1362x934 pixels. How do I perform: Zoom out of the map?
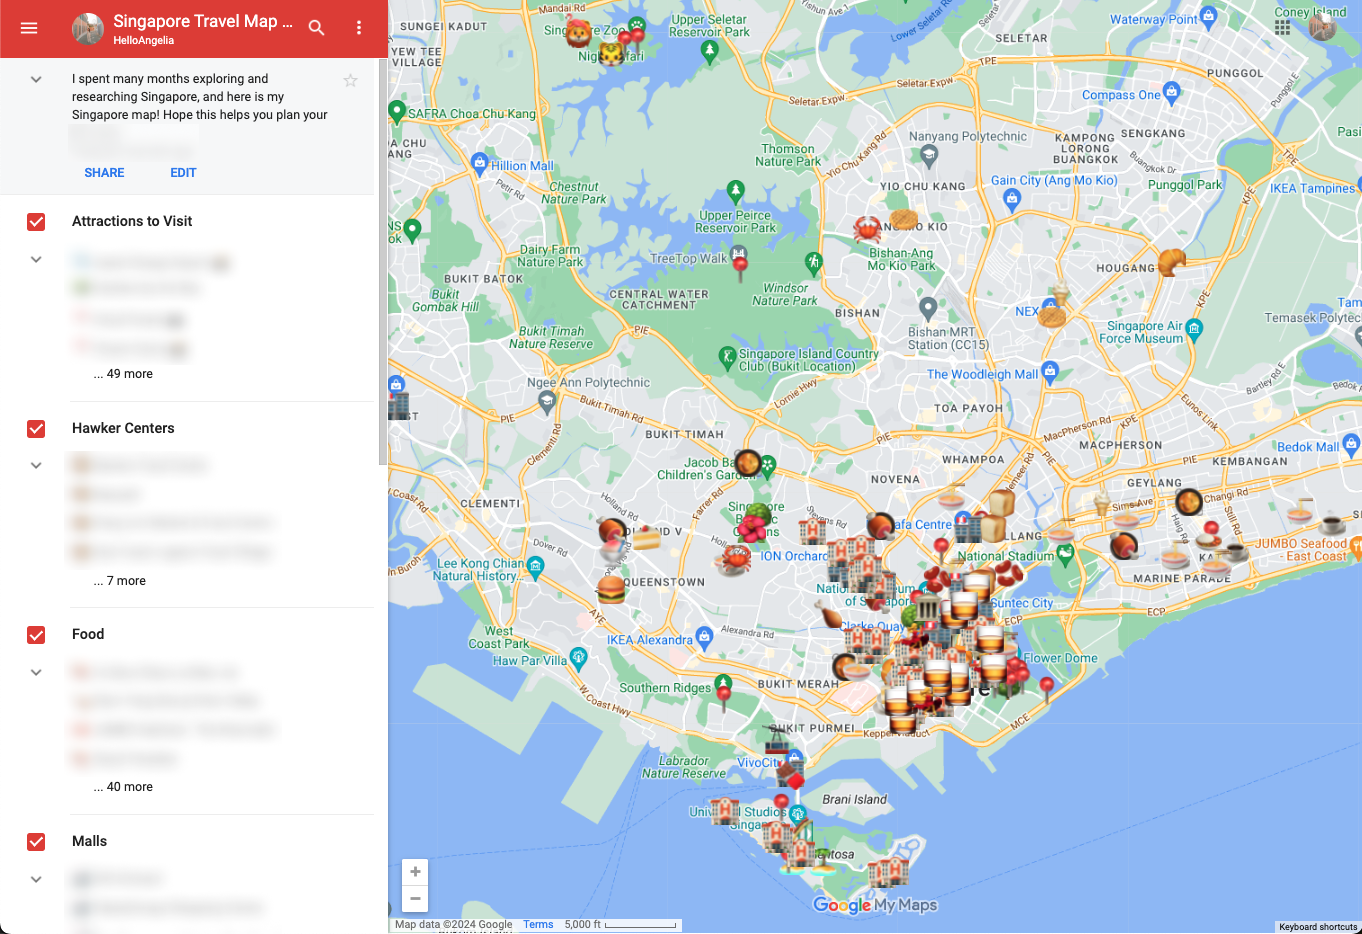[415, 898]
